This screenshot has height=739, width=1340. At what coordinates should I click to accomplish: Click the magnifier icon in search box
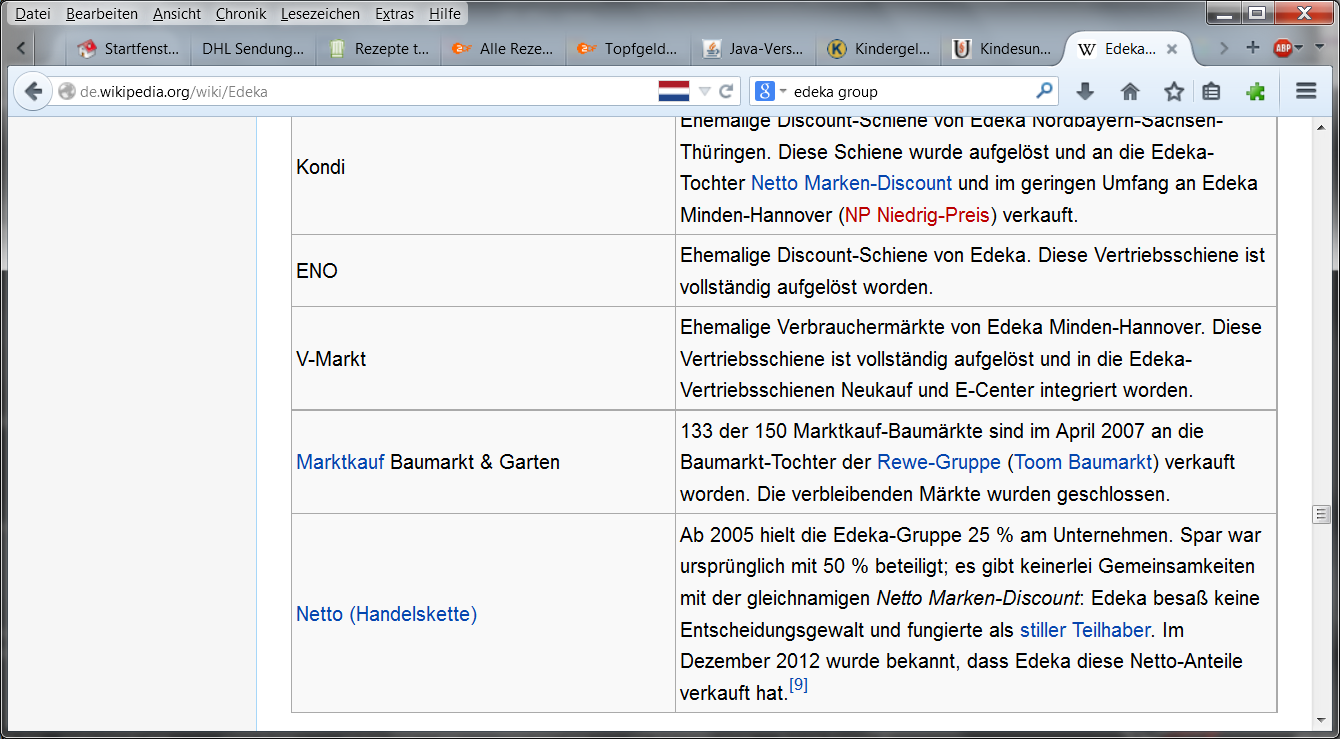point(1044,91)
